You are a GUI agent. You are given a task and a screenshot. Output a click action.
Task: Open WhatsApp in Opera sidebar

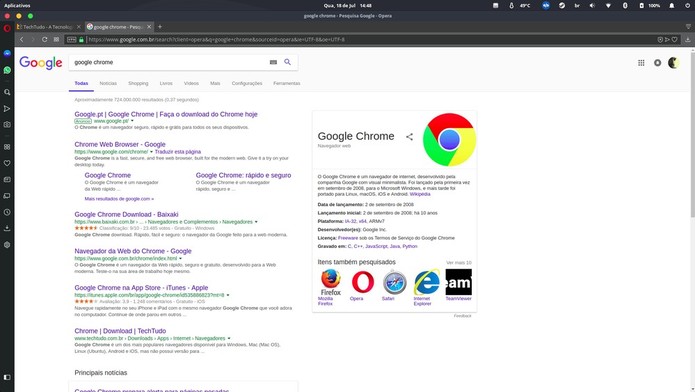[7, 70]
